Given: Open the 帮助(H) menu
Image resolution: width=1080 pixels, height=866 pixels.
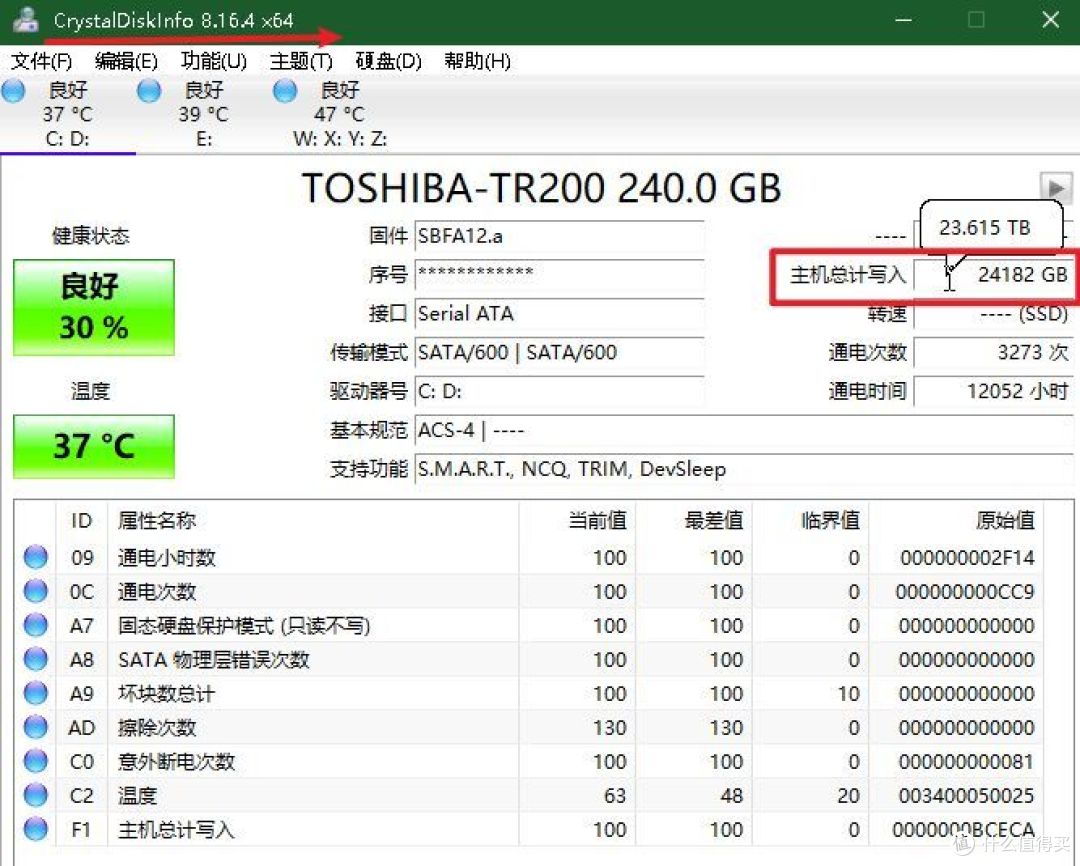Looking at the screenshot, I should coord(477,61).
